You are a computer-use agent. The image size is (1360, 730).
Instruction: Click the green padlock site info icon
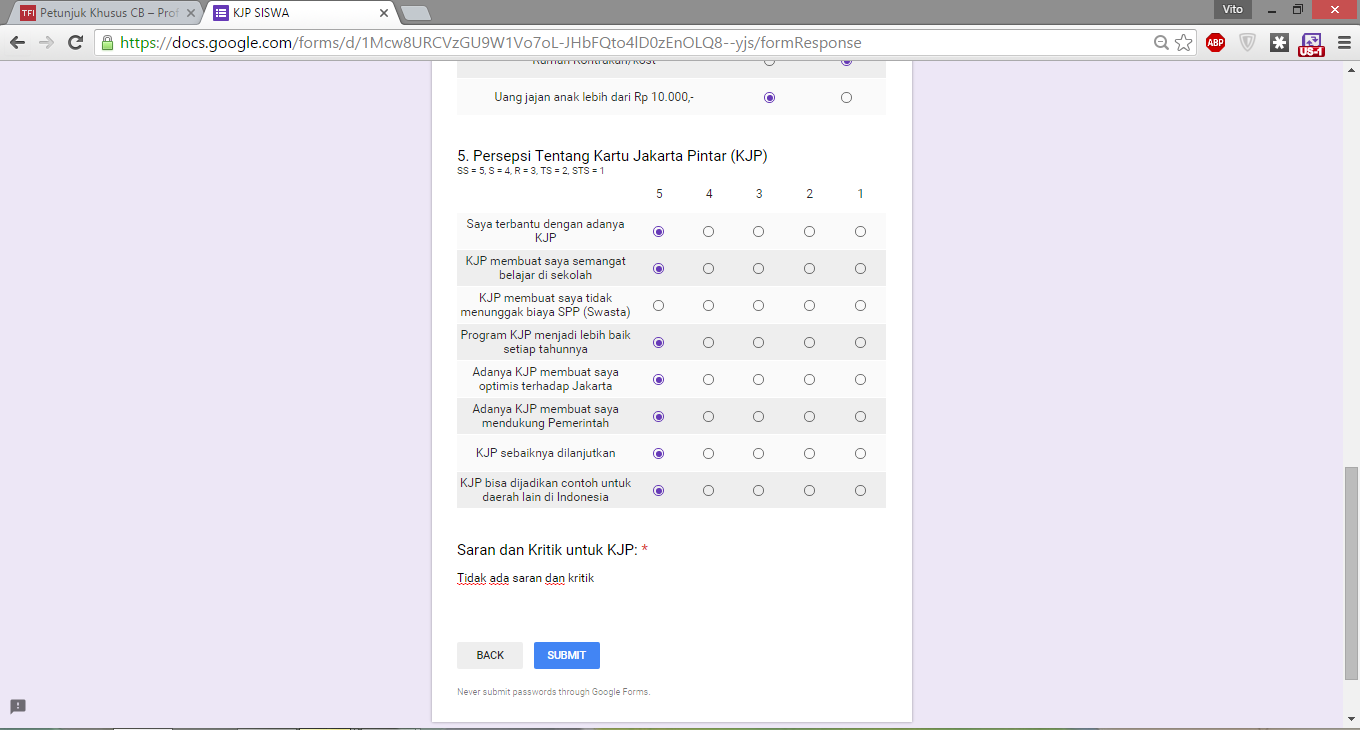click(107, 43)
